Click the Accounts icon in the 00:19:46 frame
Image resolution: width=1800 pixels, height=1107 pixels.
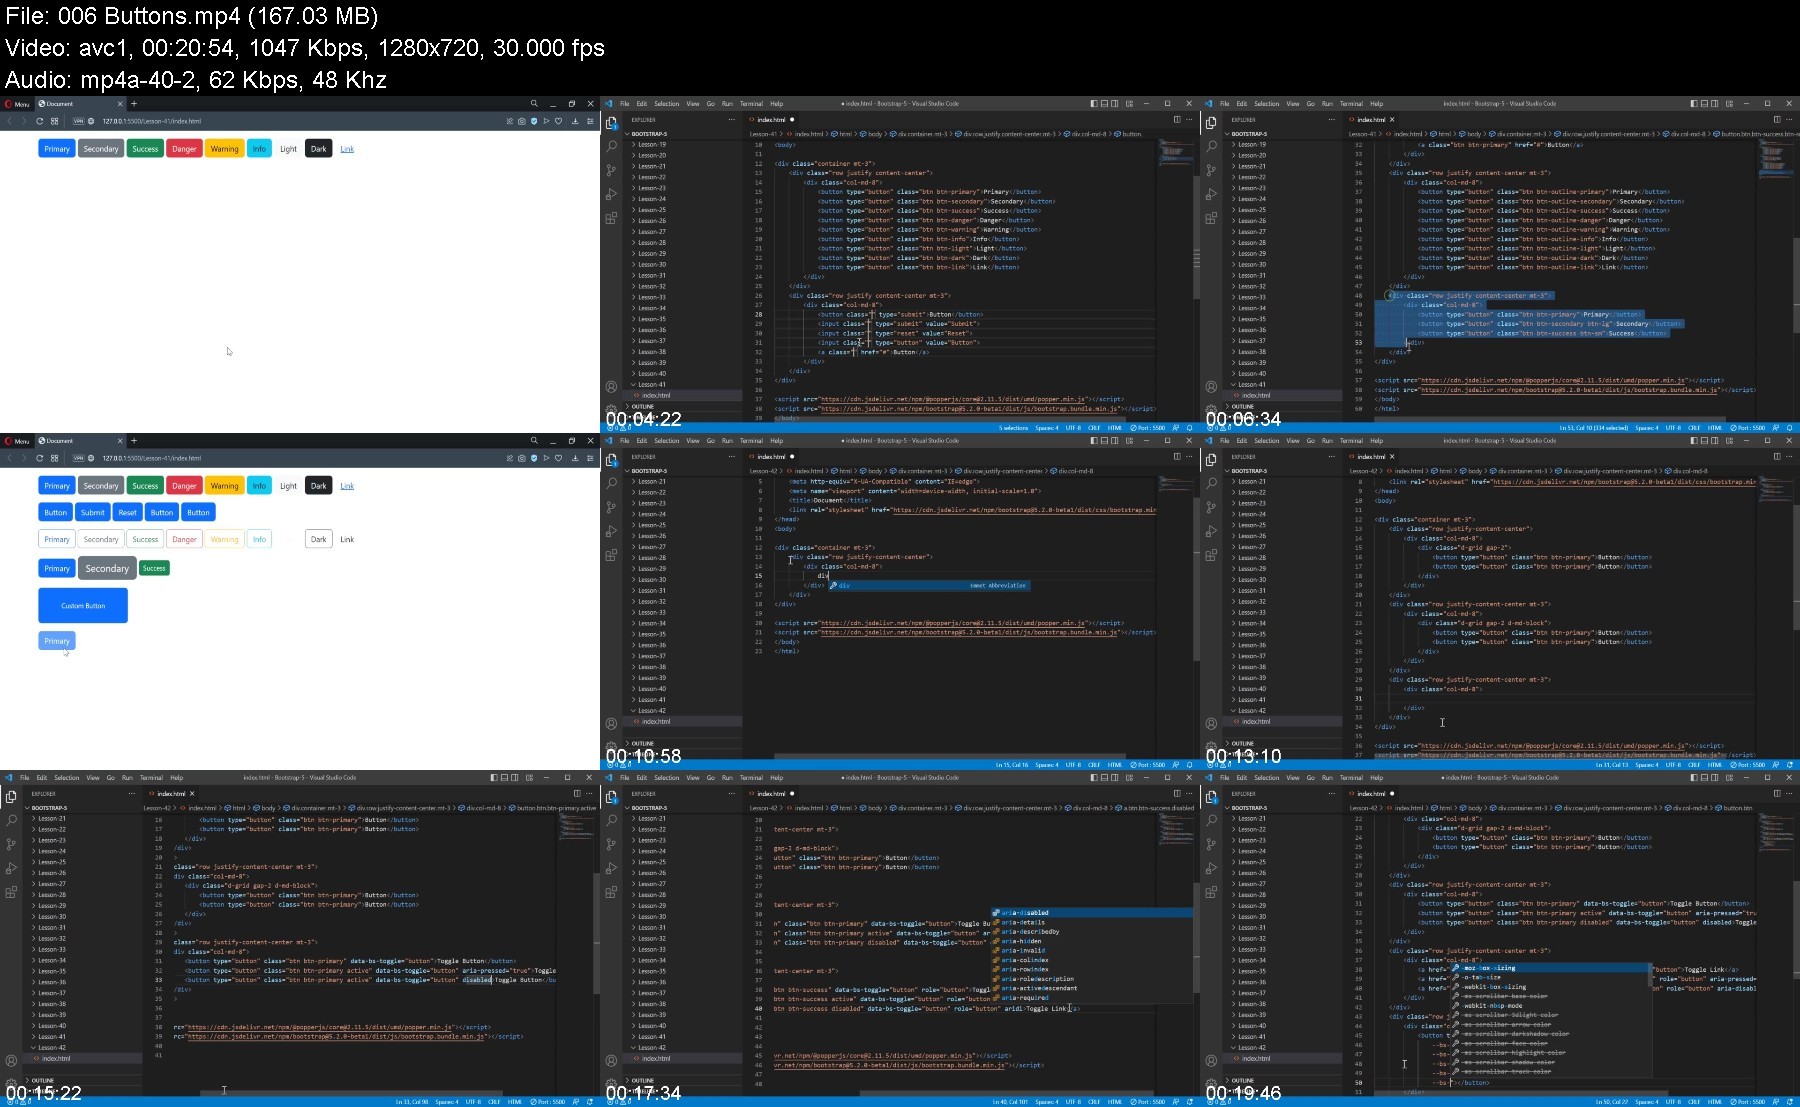click(x=1211, y=1061)
